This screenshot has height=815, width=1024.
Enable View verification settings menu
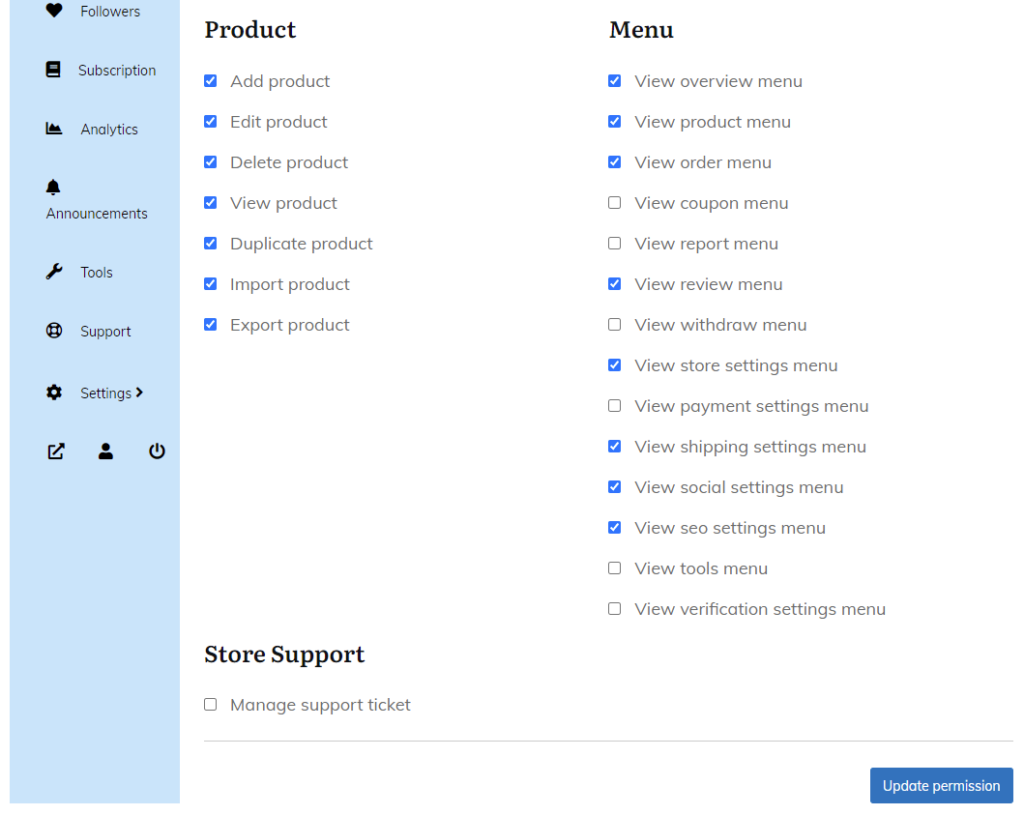[x=614, y=609]
